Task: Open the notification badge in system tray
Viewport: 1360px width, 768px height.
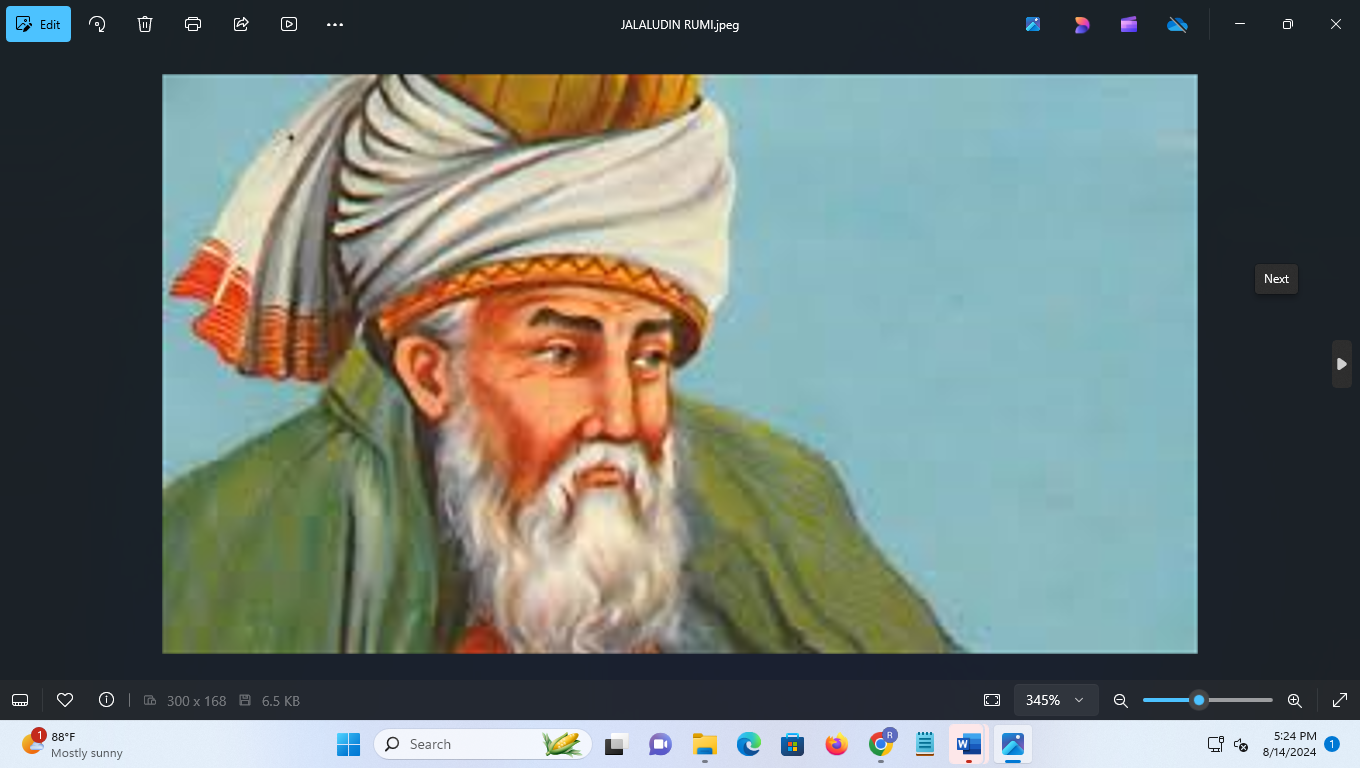Action: pyautogui.click(x=1332, y=744)
